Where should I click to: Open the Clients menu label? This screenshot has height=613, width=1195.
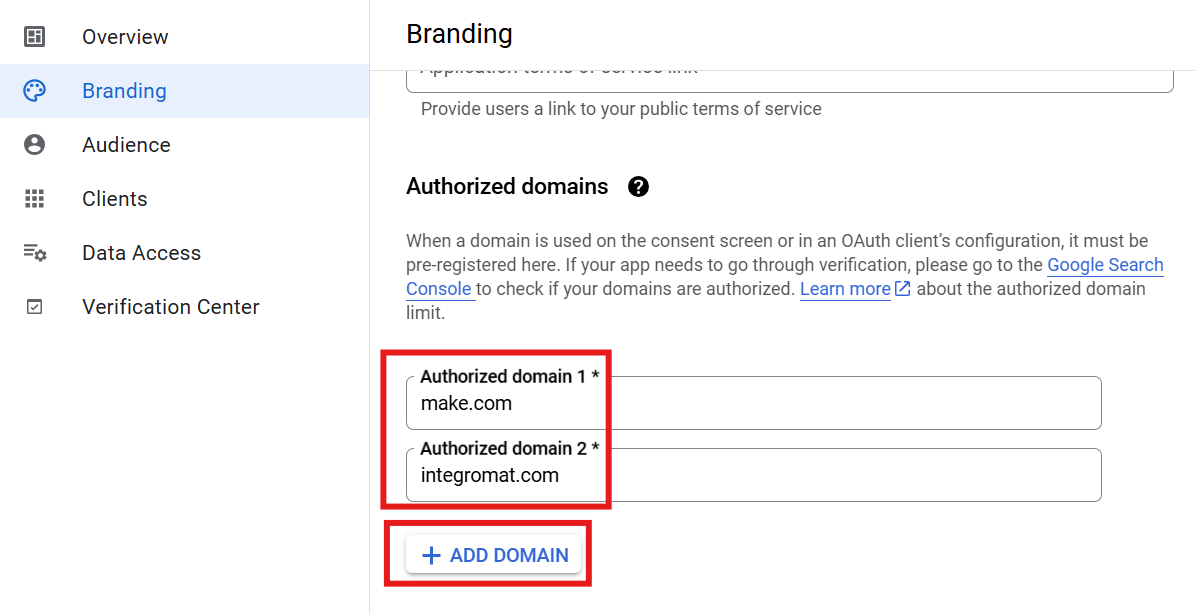point(115,199)
